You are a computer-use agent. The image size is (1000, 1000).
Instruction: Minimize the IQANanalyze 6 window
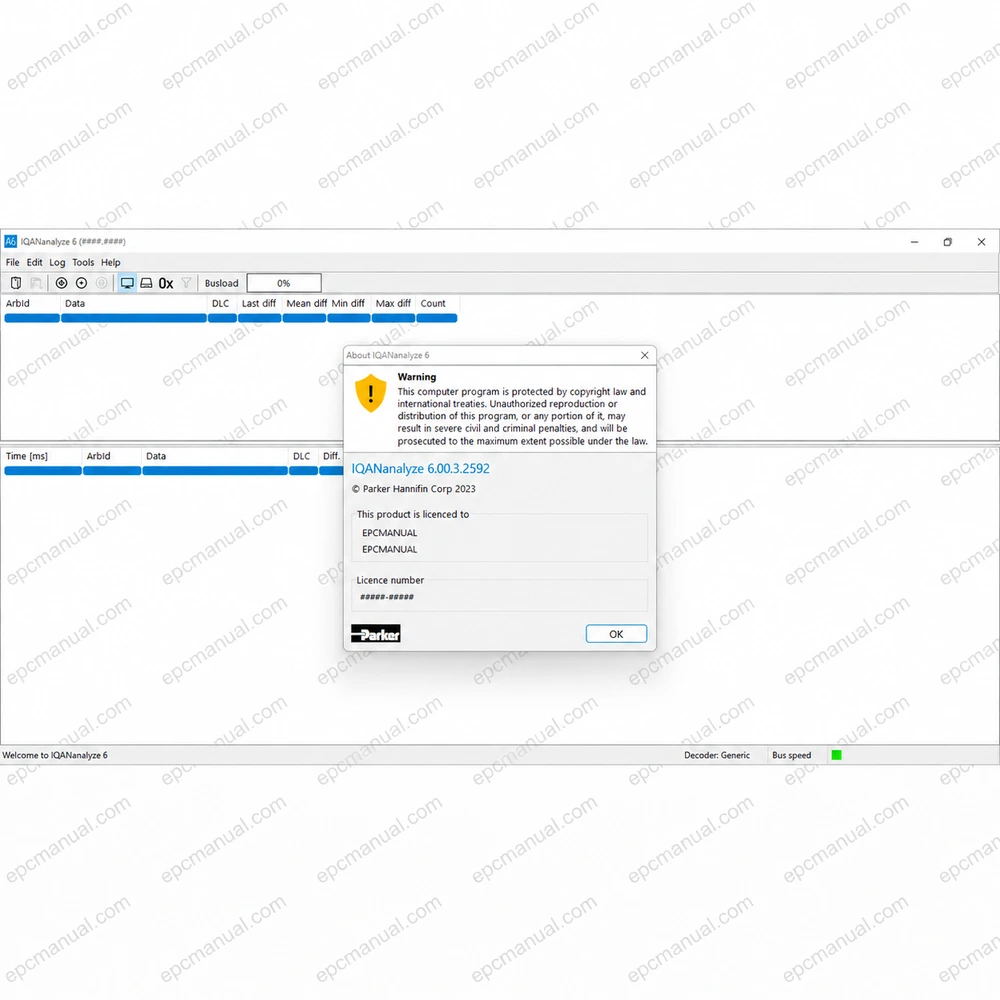click(x=915, y=242)
